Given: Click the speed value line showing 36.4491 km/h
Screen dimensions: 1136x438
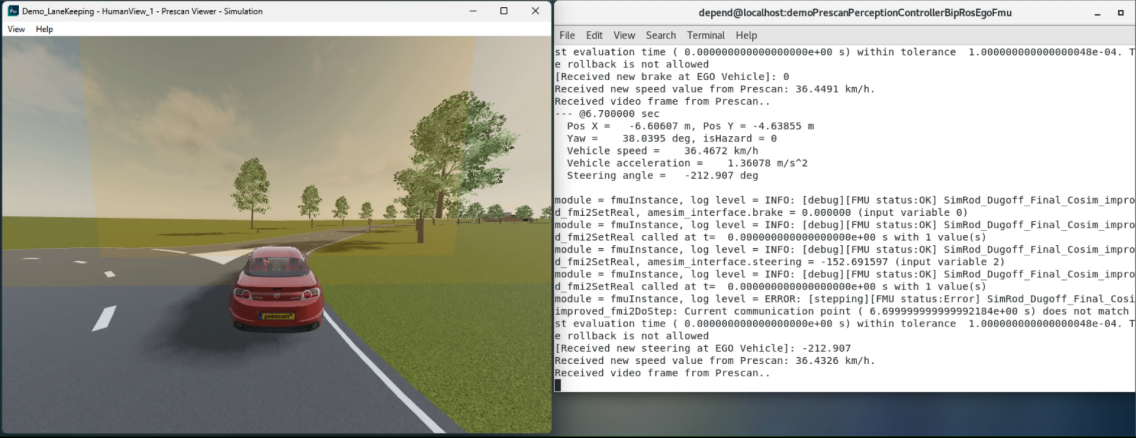Looking at the screenshot, I should click(714, 89).
